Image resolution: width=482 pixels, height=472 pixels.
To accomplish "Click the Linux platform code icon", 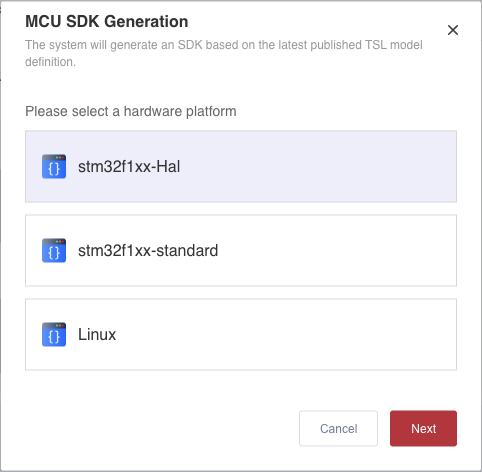I will point(54,334).
